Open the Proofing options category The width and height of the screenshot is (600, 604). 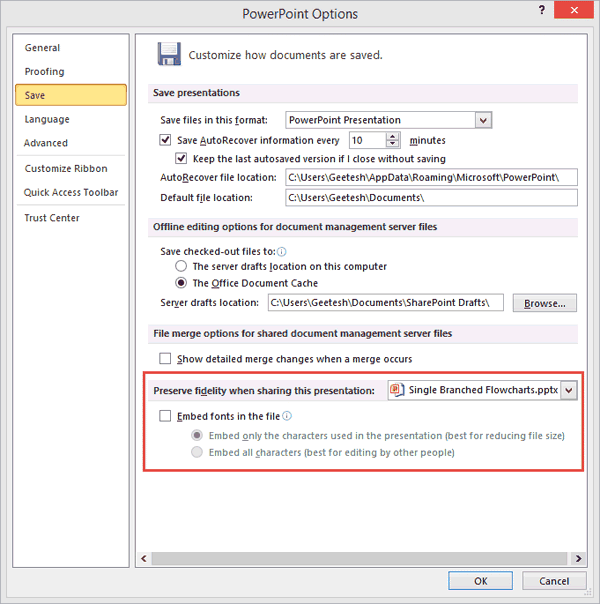tap(44, 72)
